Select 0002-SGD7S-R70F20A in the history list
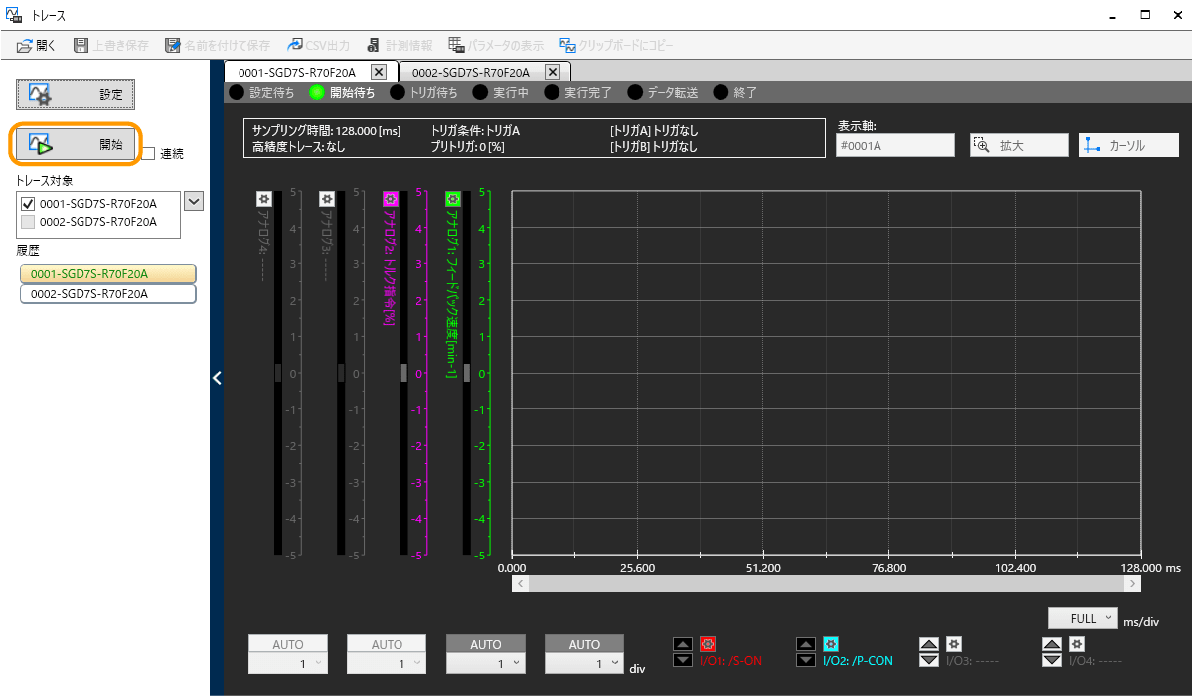This screenshot has height=696, width=1192. pyautogui.click(x=108, y=294)
